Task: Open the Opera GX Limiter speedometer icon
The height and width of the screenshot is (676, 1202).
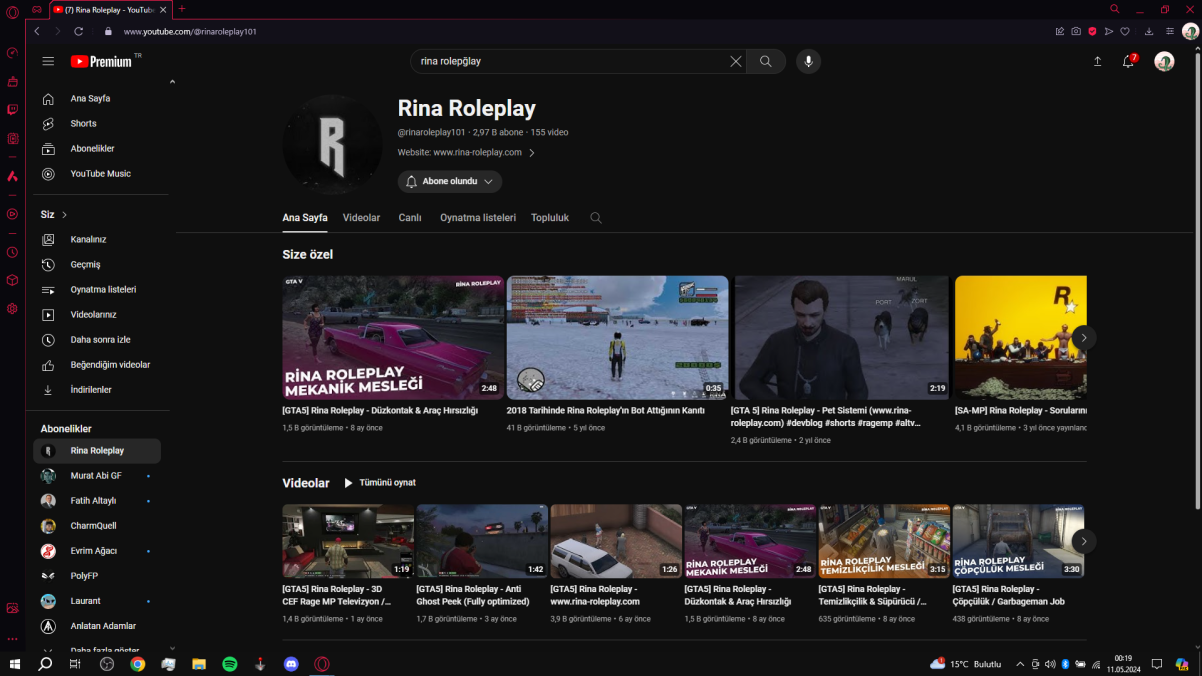Action: coord(12,53)
